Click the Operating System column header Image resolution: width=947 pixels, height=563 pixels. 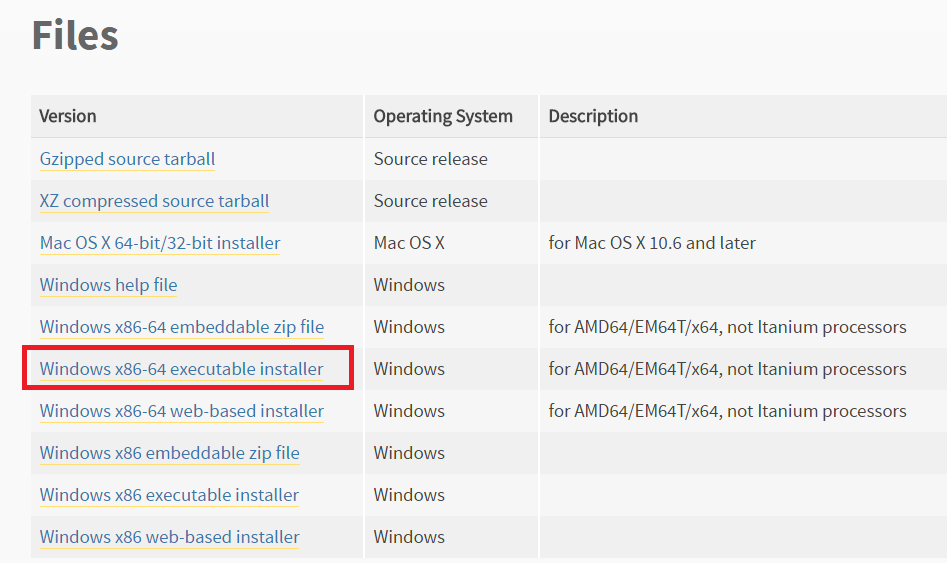443,116
